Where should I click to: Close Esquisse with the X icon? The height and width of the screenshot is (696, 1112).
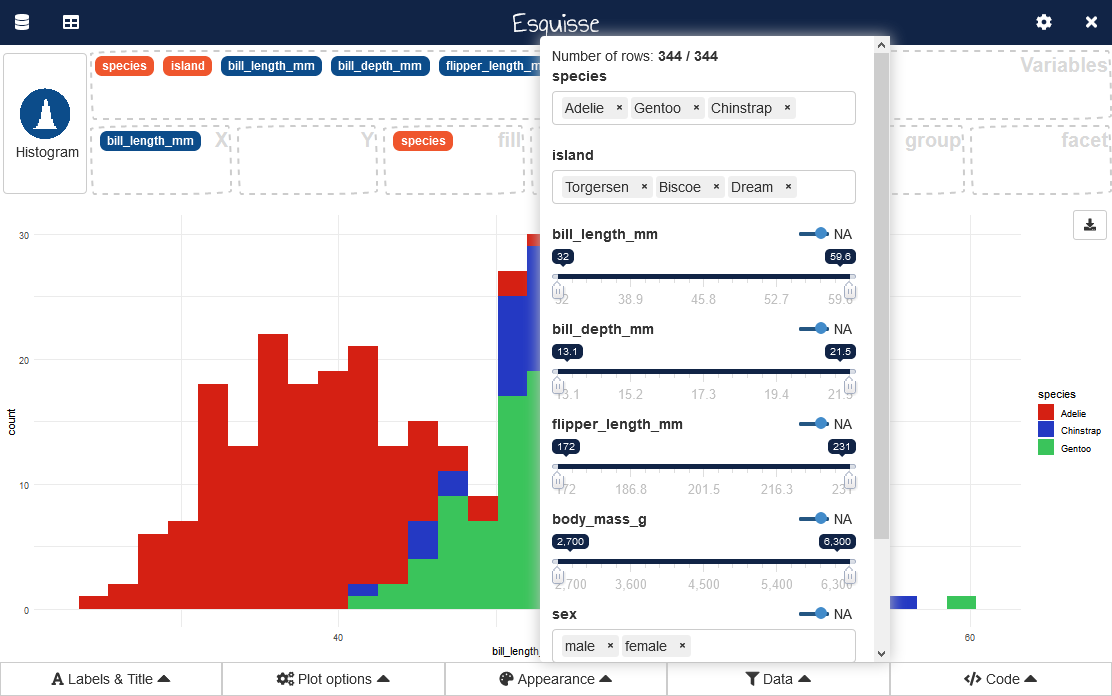pos(1091,22)
